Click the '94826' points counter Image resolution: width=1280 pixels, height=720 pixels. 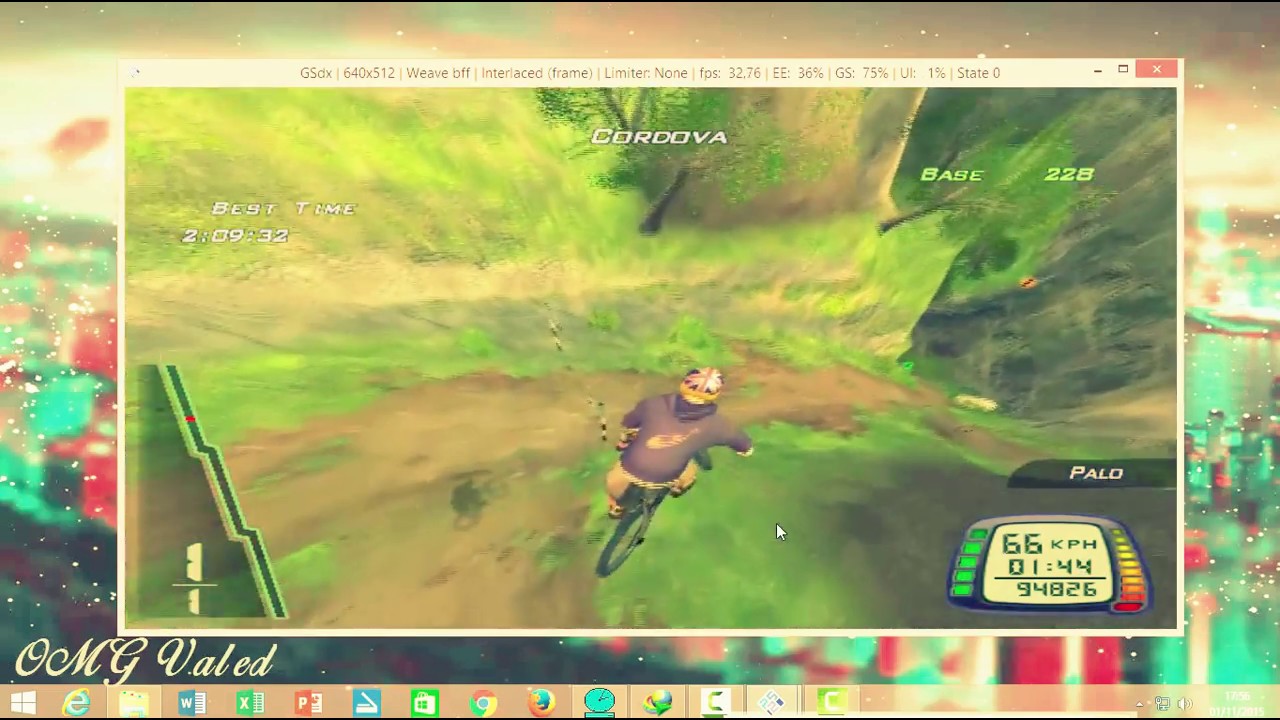[x=1057, y=590]
